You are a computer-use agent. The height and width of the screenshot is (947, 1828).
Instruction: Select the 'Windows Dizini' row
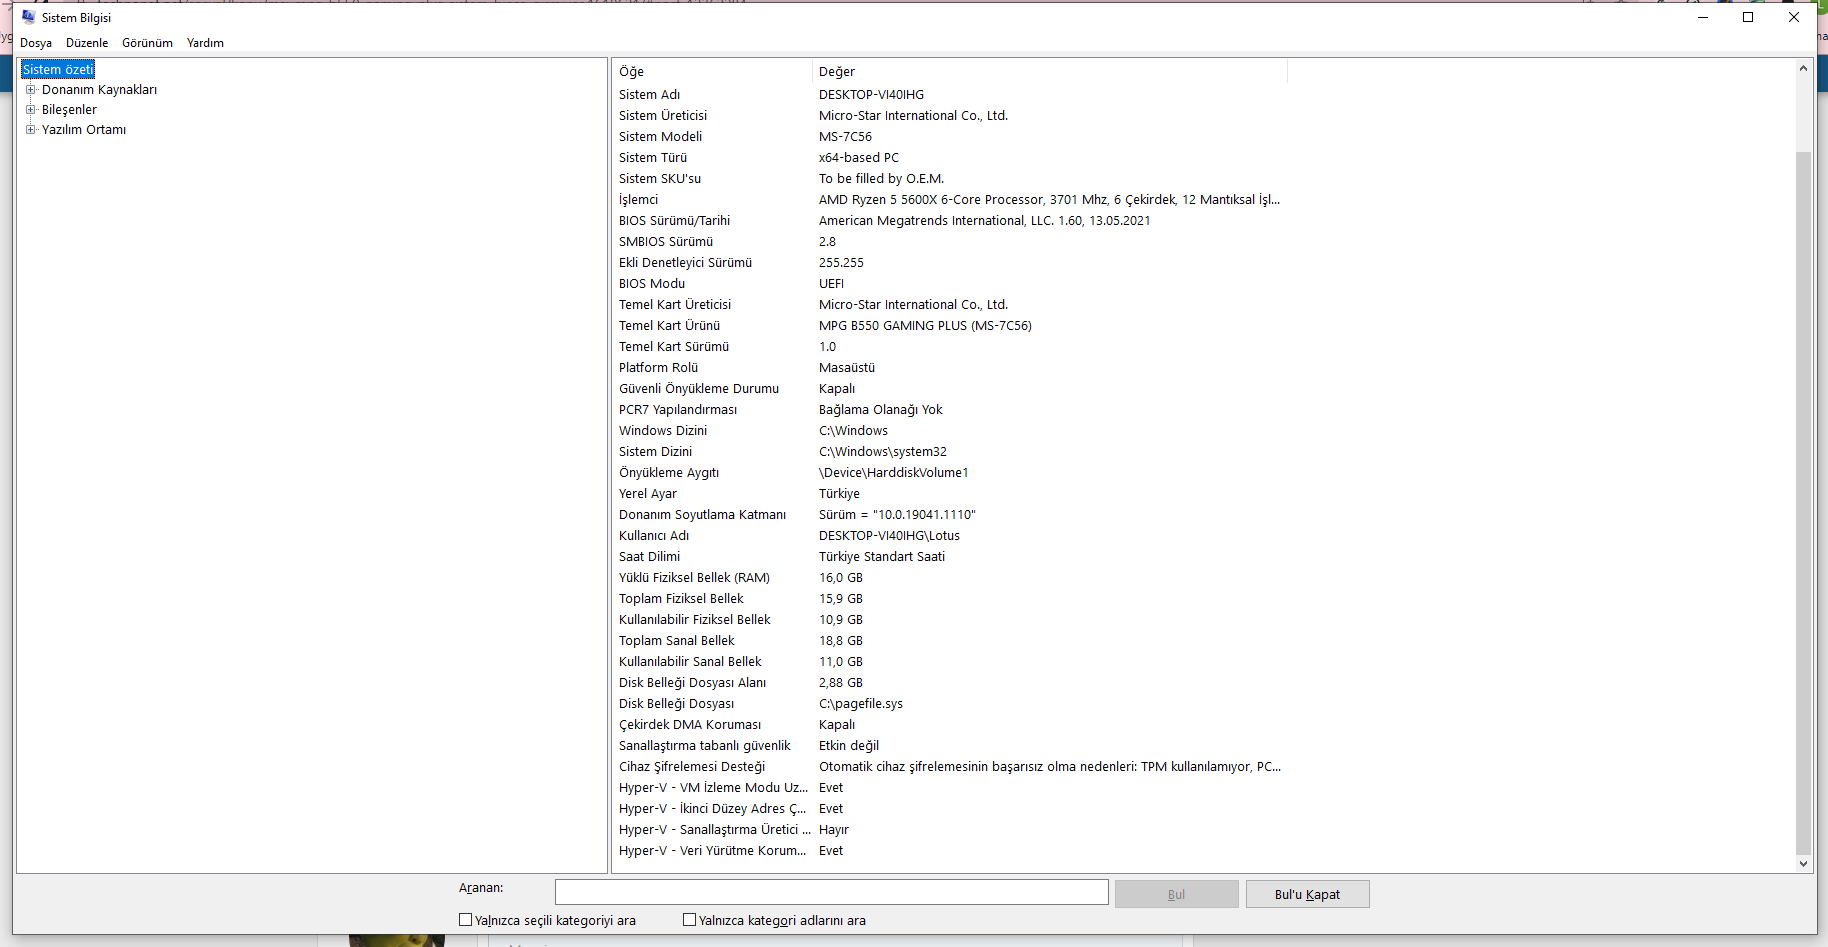950,431
